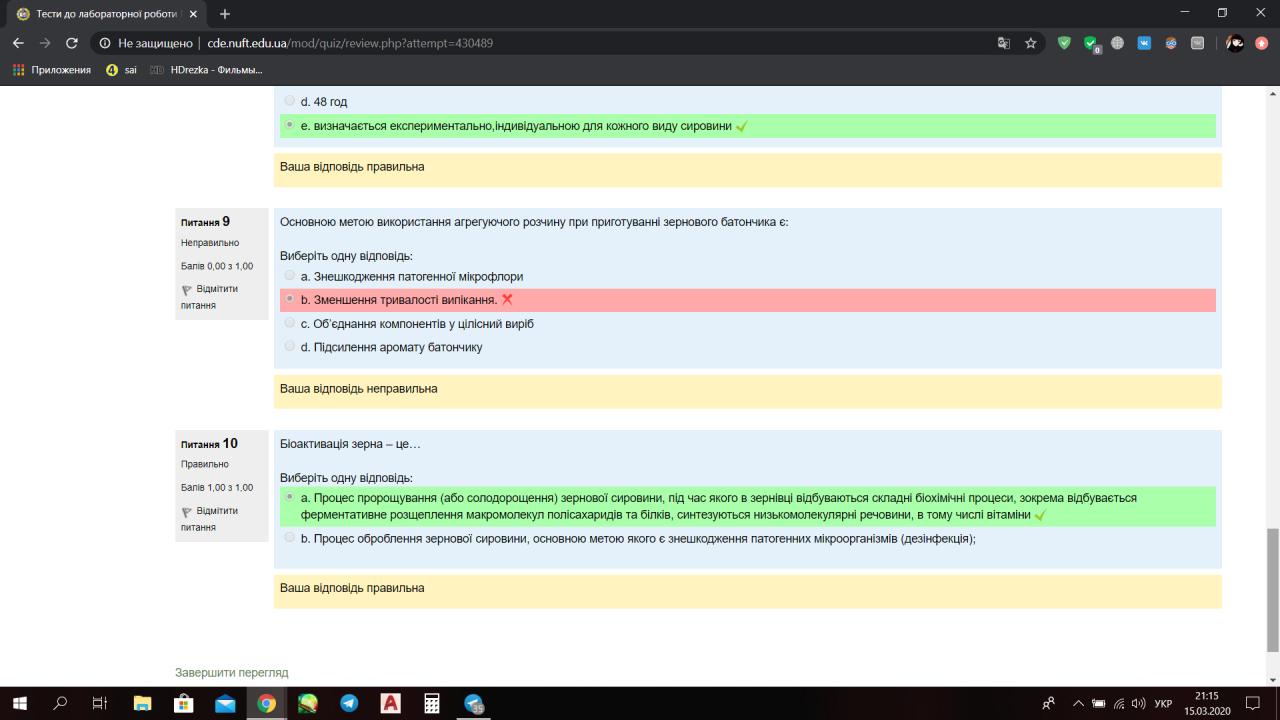Open a new browser tab

point(225,14)
